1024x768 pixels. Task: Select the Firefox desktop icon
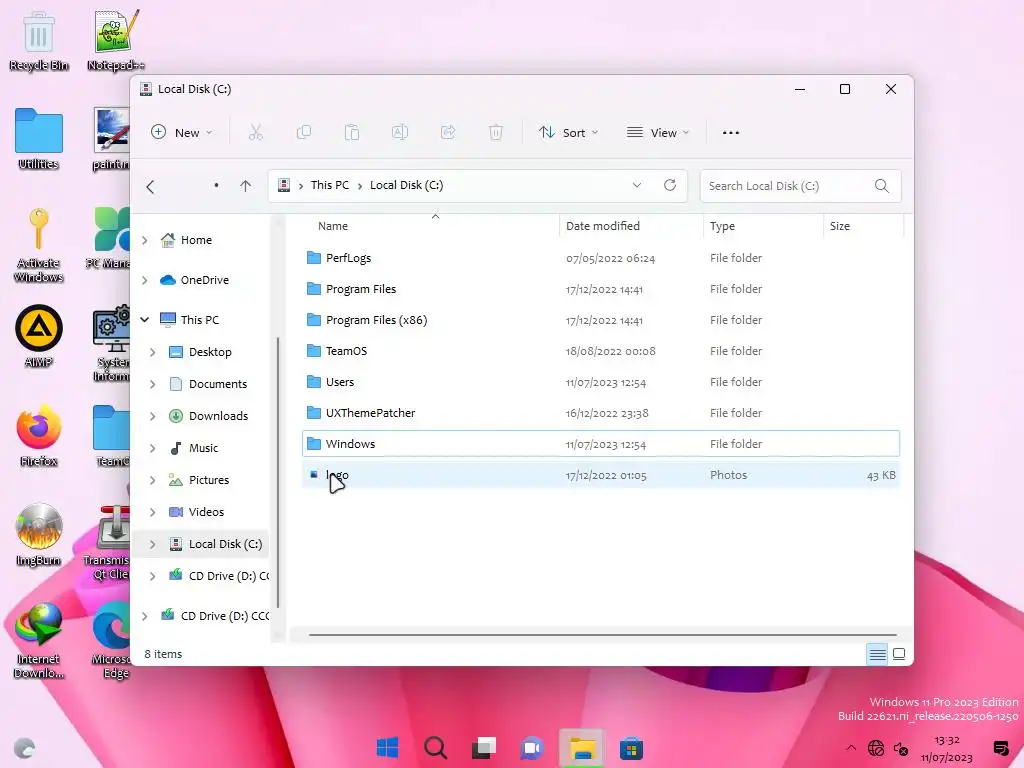39,436
